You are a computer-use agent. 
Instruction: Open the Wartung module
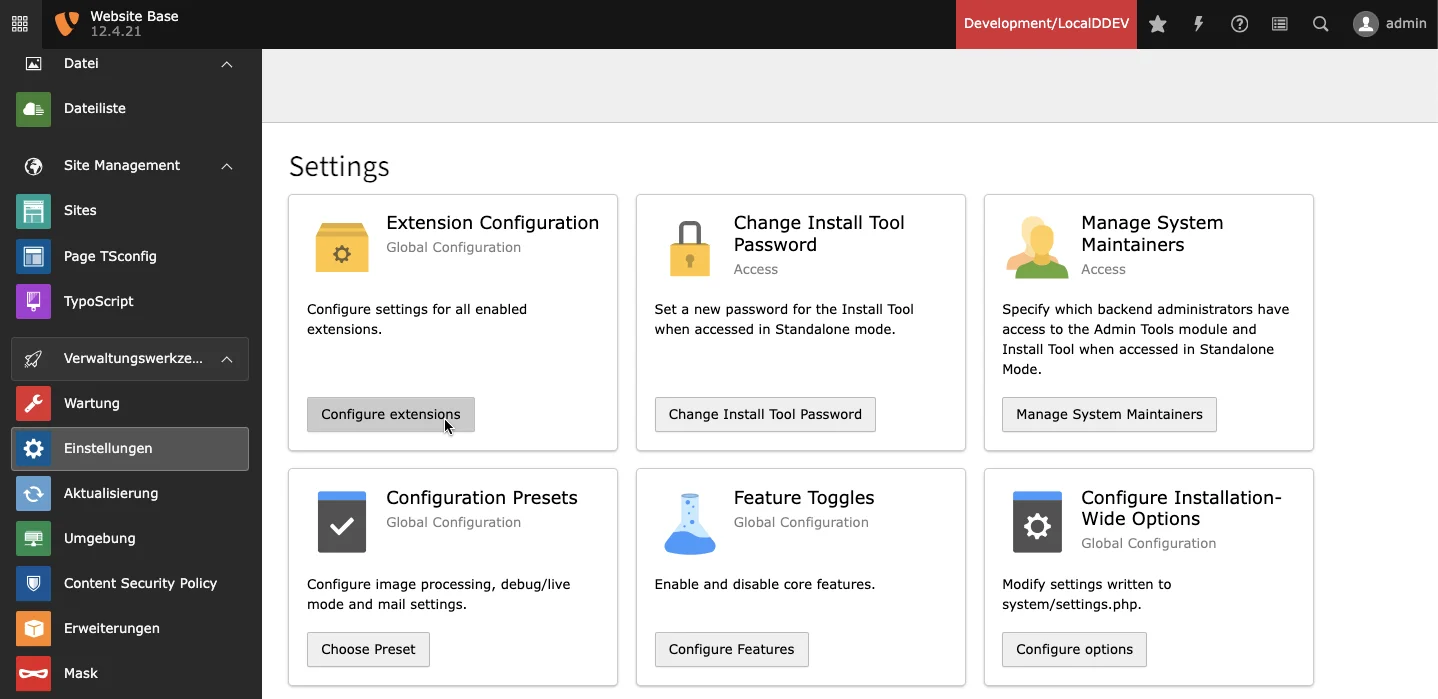(x=92, y=403)
